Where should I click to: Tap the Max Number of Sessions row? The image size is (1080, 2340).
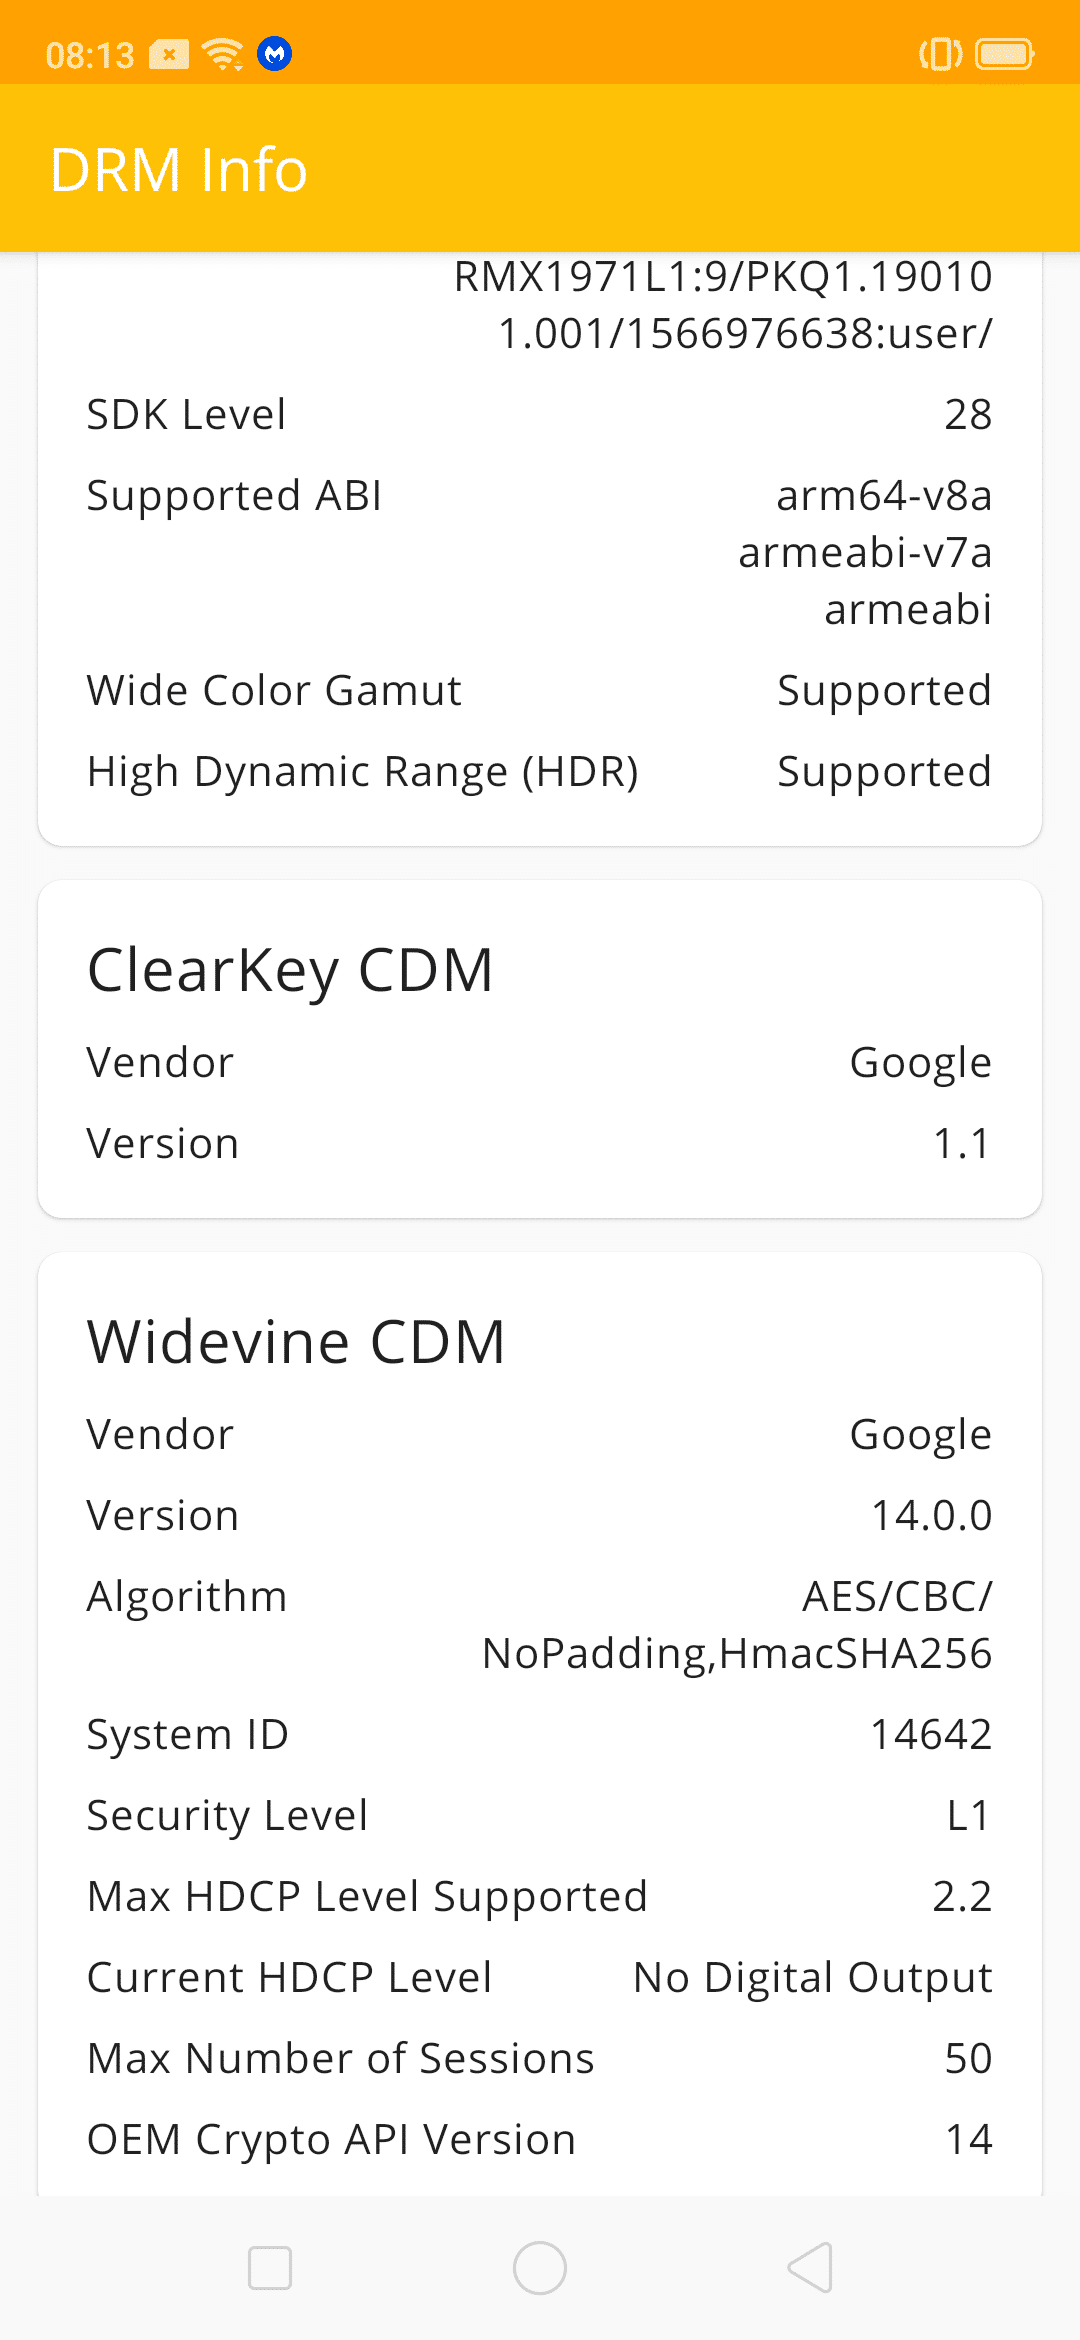click(x=540, y=2058)
